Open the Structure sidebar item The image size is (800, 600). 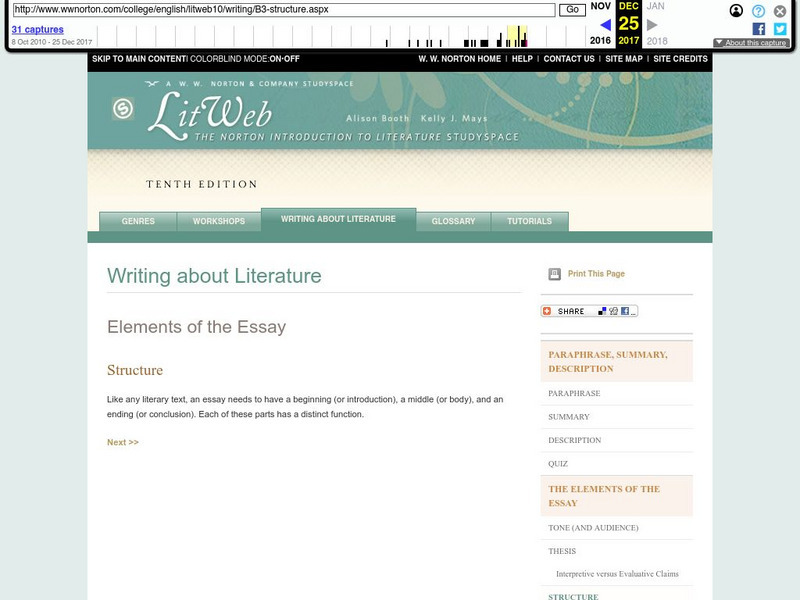(x=573, y=596)
